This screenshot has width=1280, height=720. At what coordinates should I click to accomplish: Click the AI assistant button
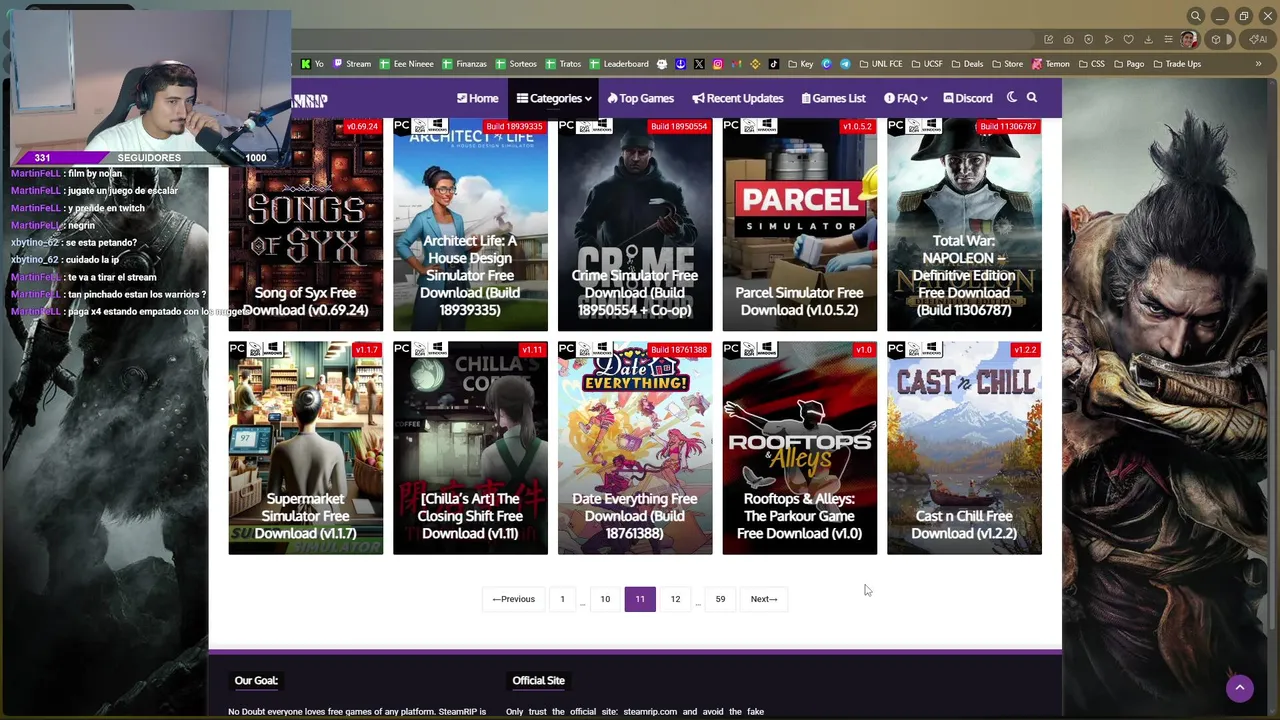click(x=1257, y=40)
